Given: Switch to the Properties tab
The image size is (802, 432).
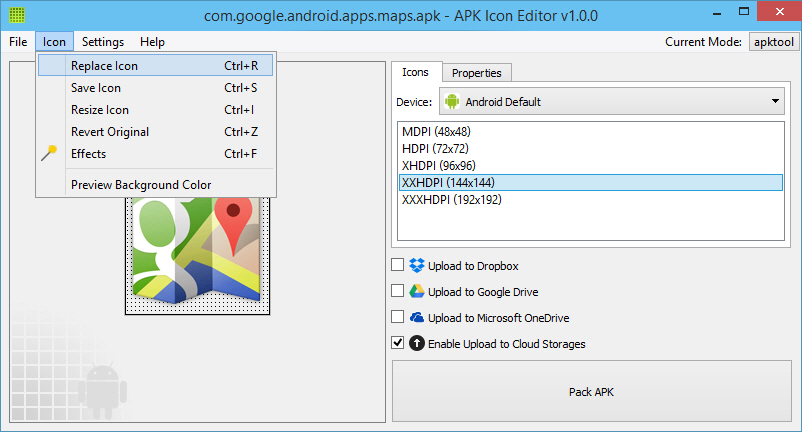Looking at the screenshot, I should [x=476, y=73].
